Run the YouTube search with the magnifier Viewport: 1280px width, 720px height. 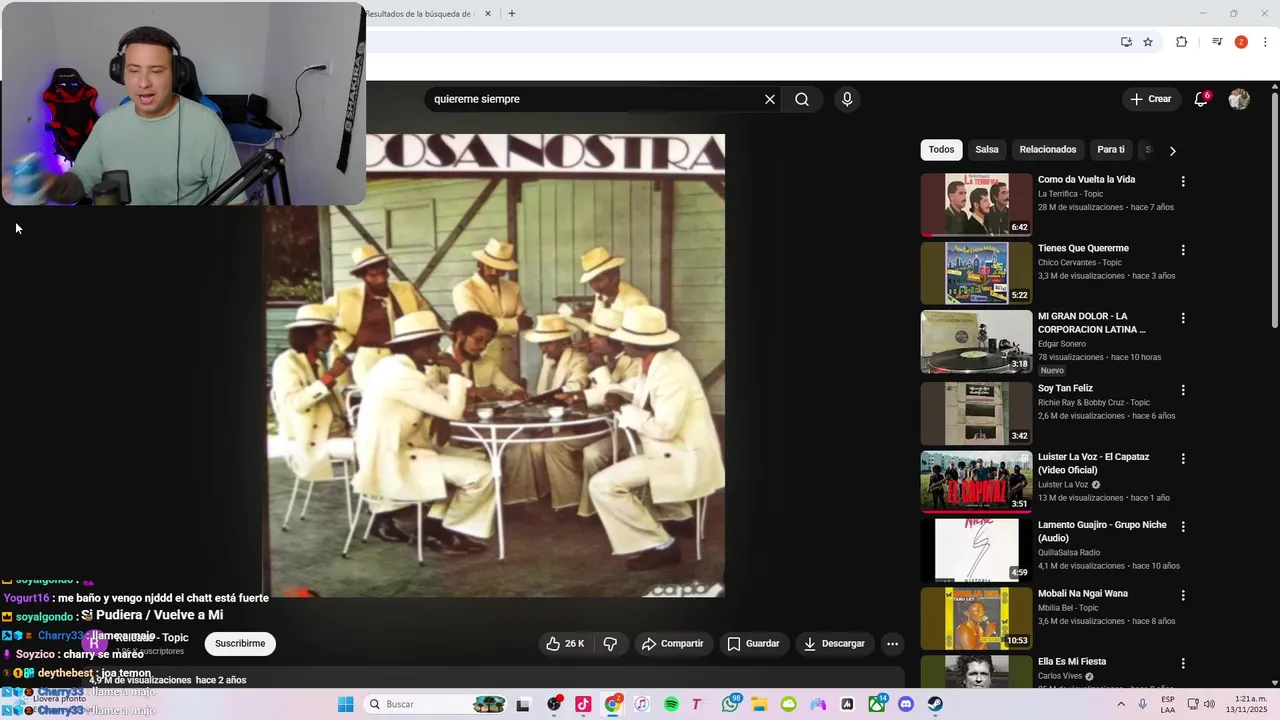802,99
